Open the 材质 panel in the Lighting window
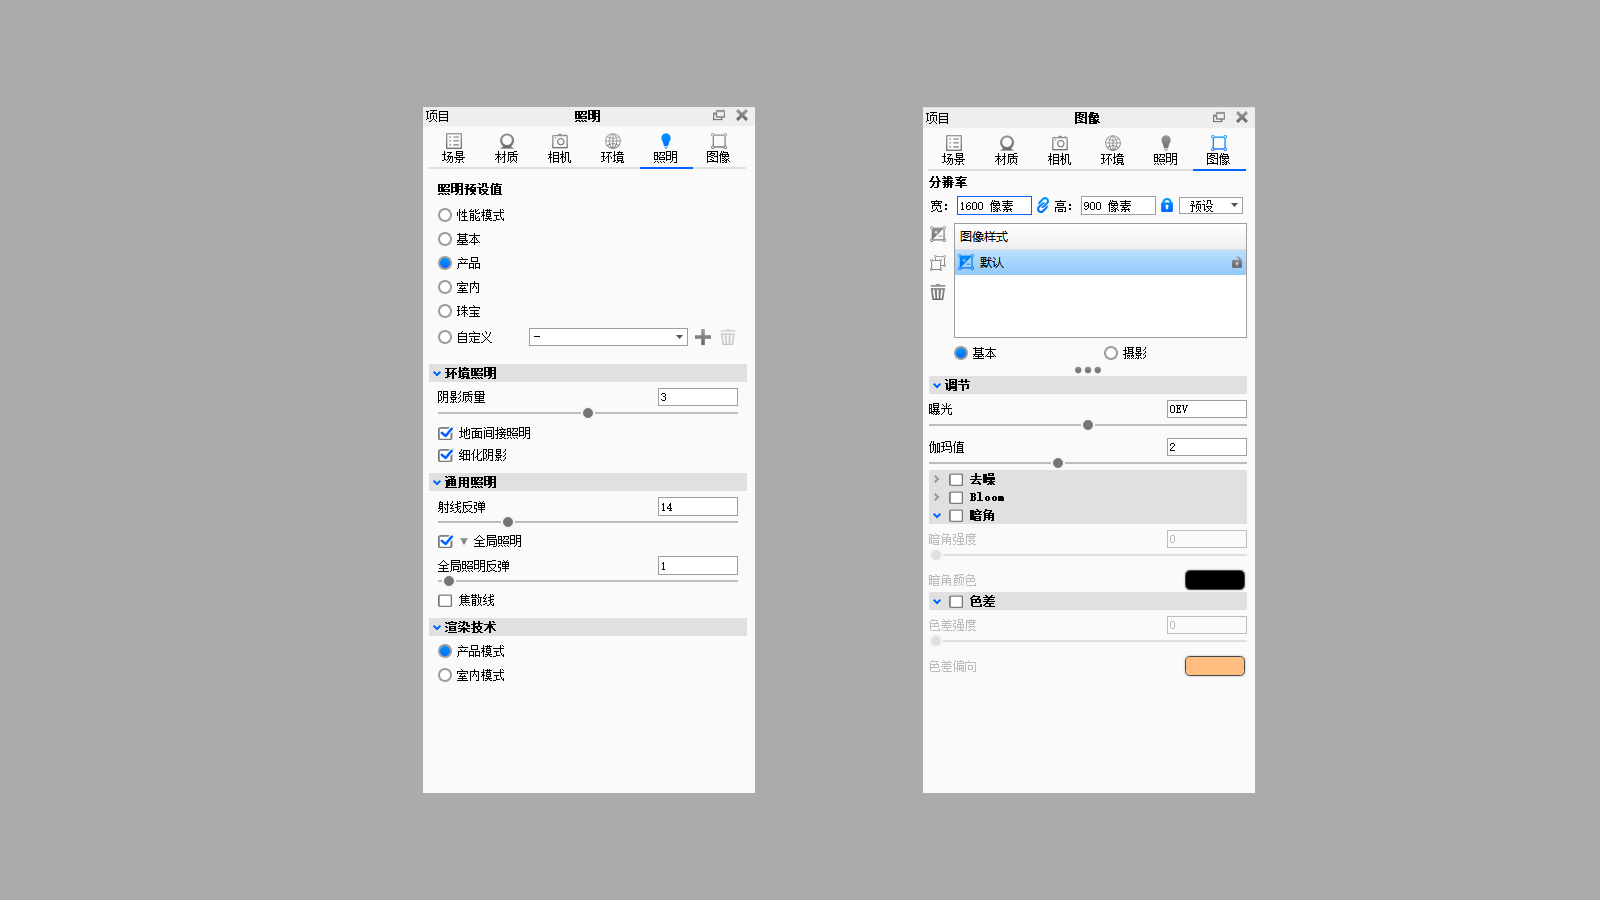 [x=506, y=148]
